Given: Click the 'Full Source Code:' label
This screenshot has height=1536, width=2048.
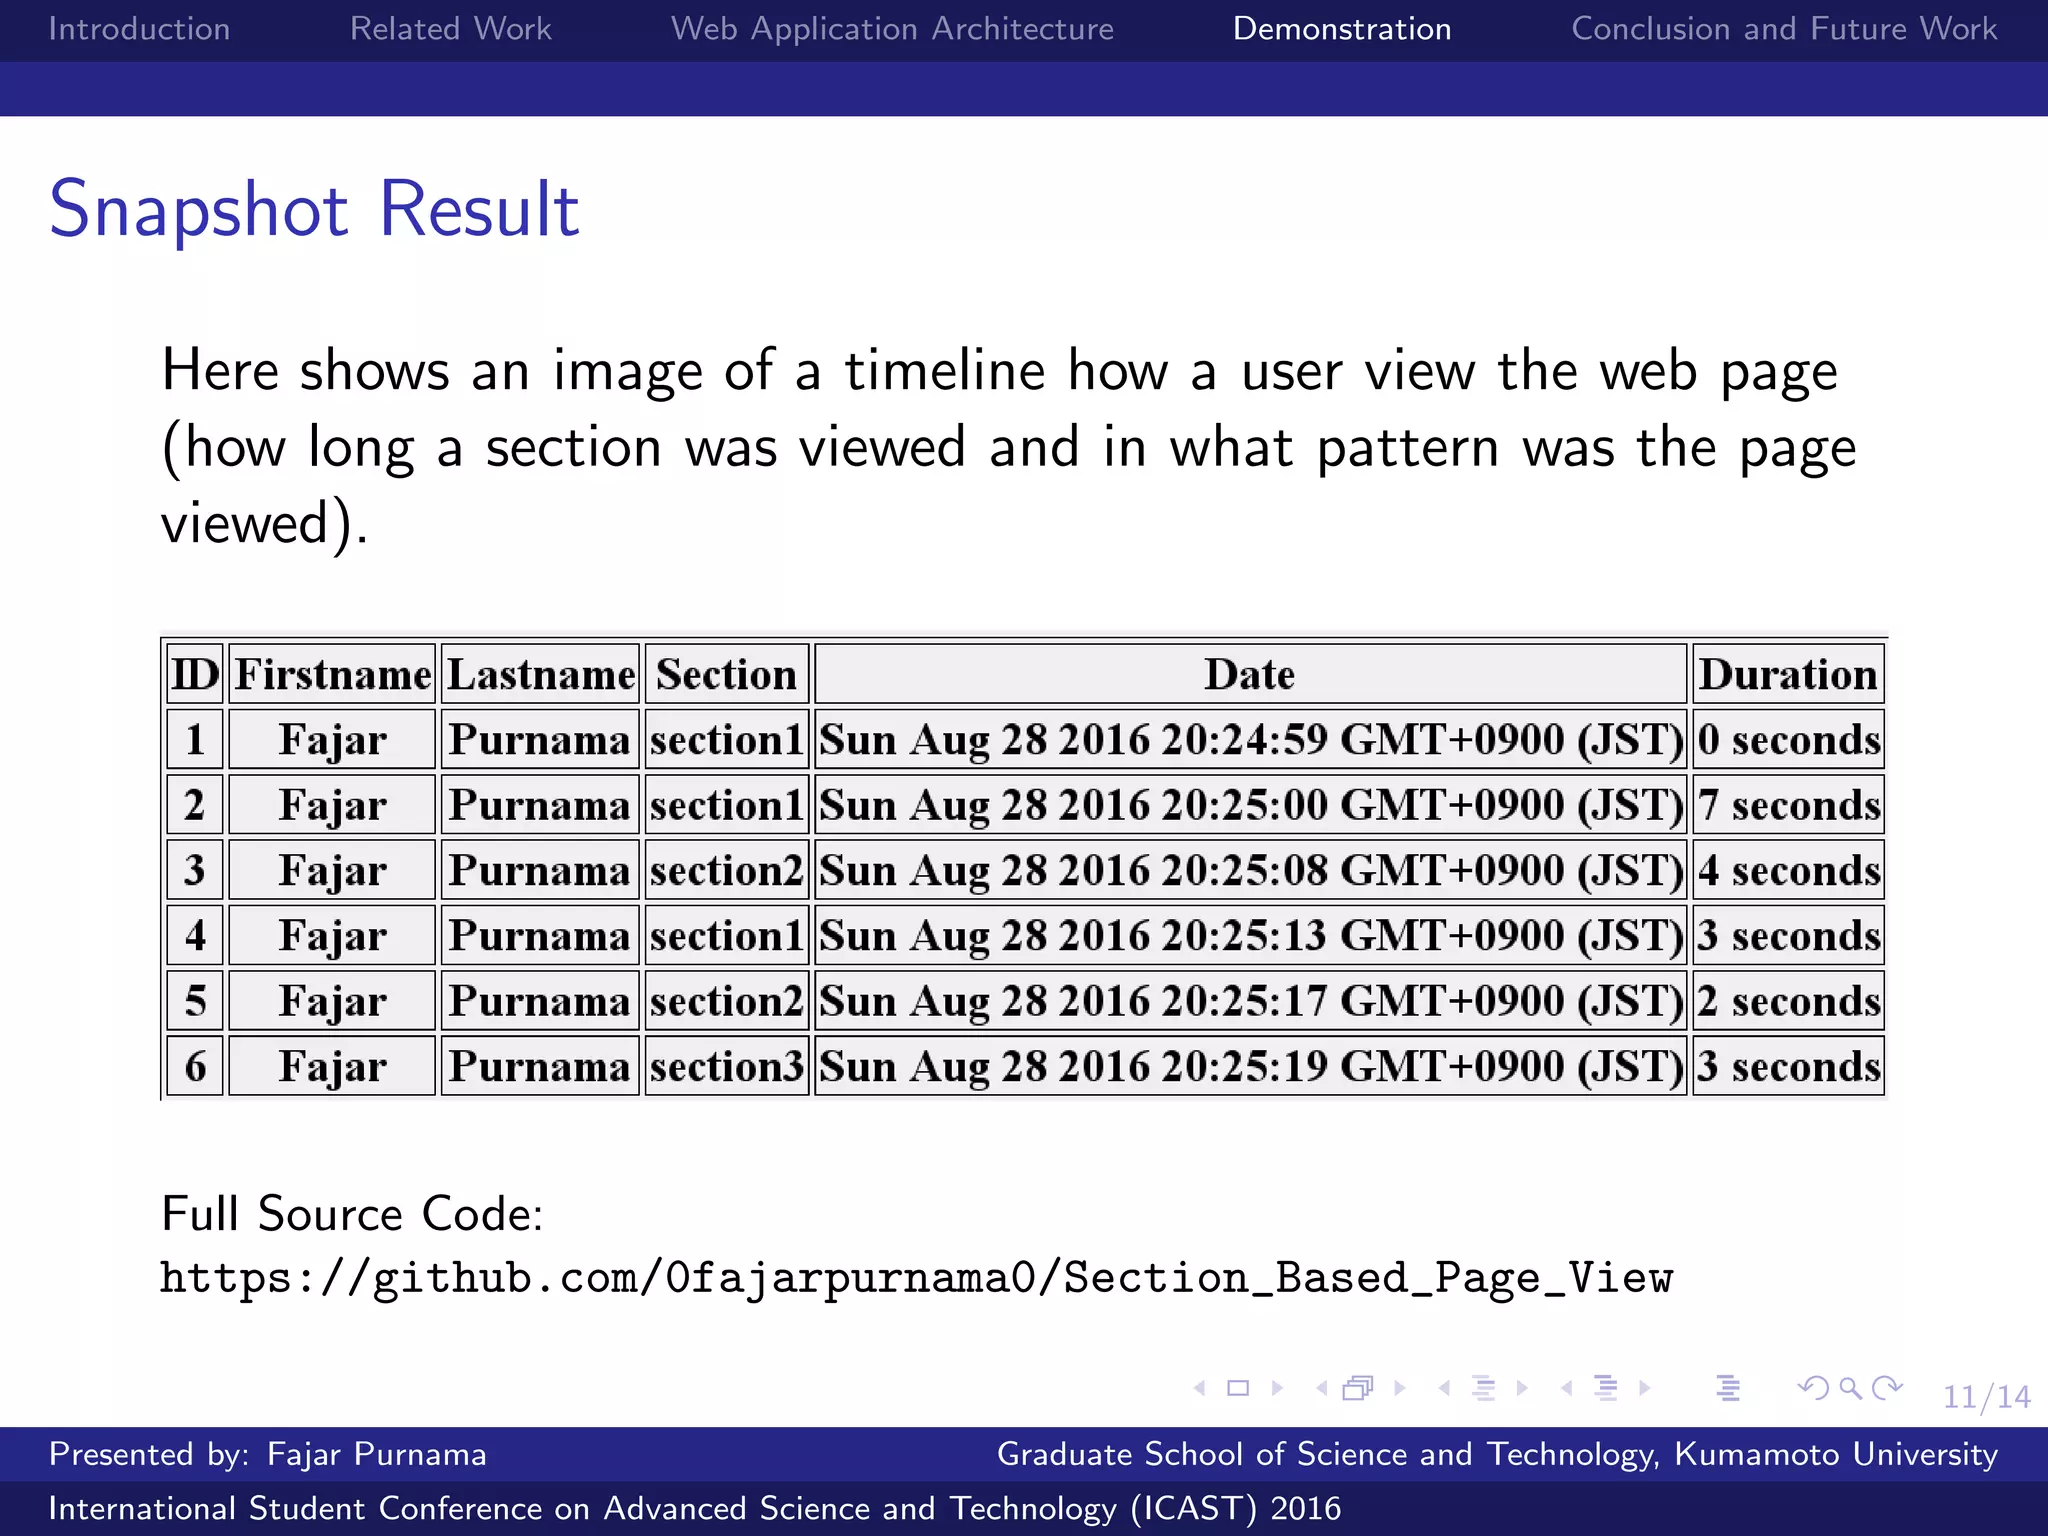Looking at the screenshot, I should click(352, 1214).
